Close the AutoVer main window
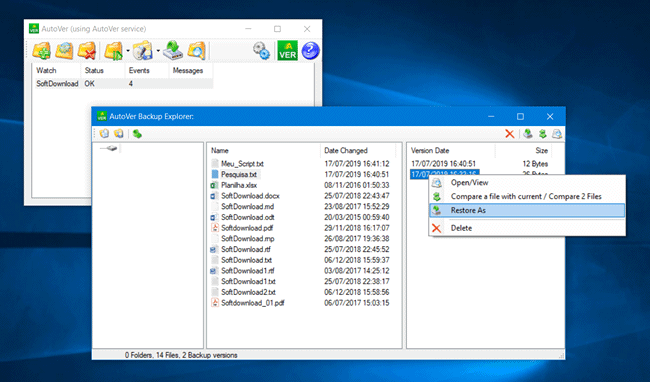 point(307,29)
